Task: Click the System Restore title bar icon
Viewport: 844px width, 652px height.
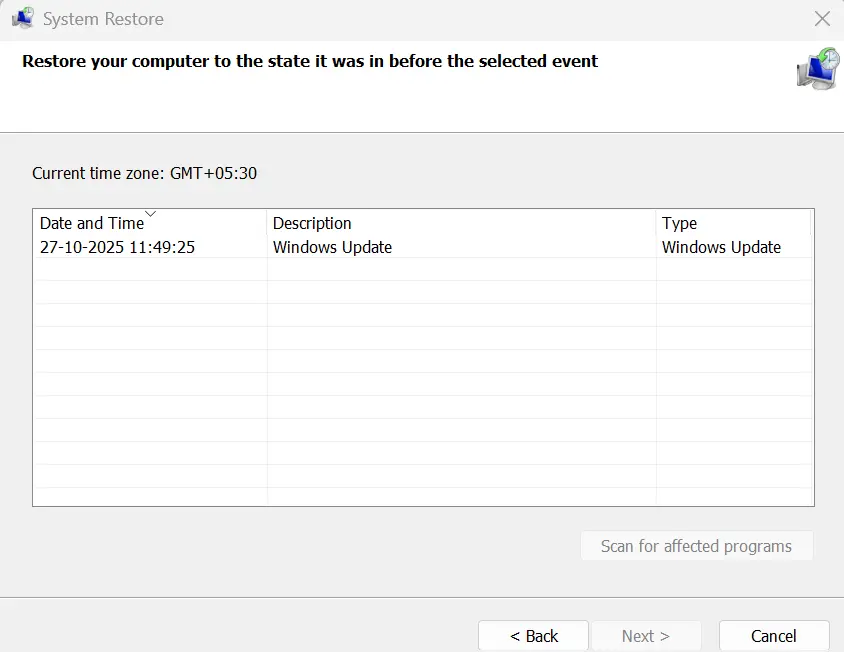Action: click(x=21, y=19)
